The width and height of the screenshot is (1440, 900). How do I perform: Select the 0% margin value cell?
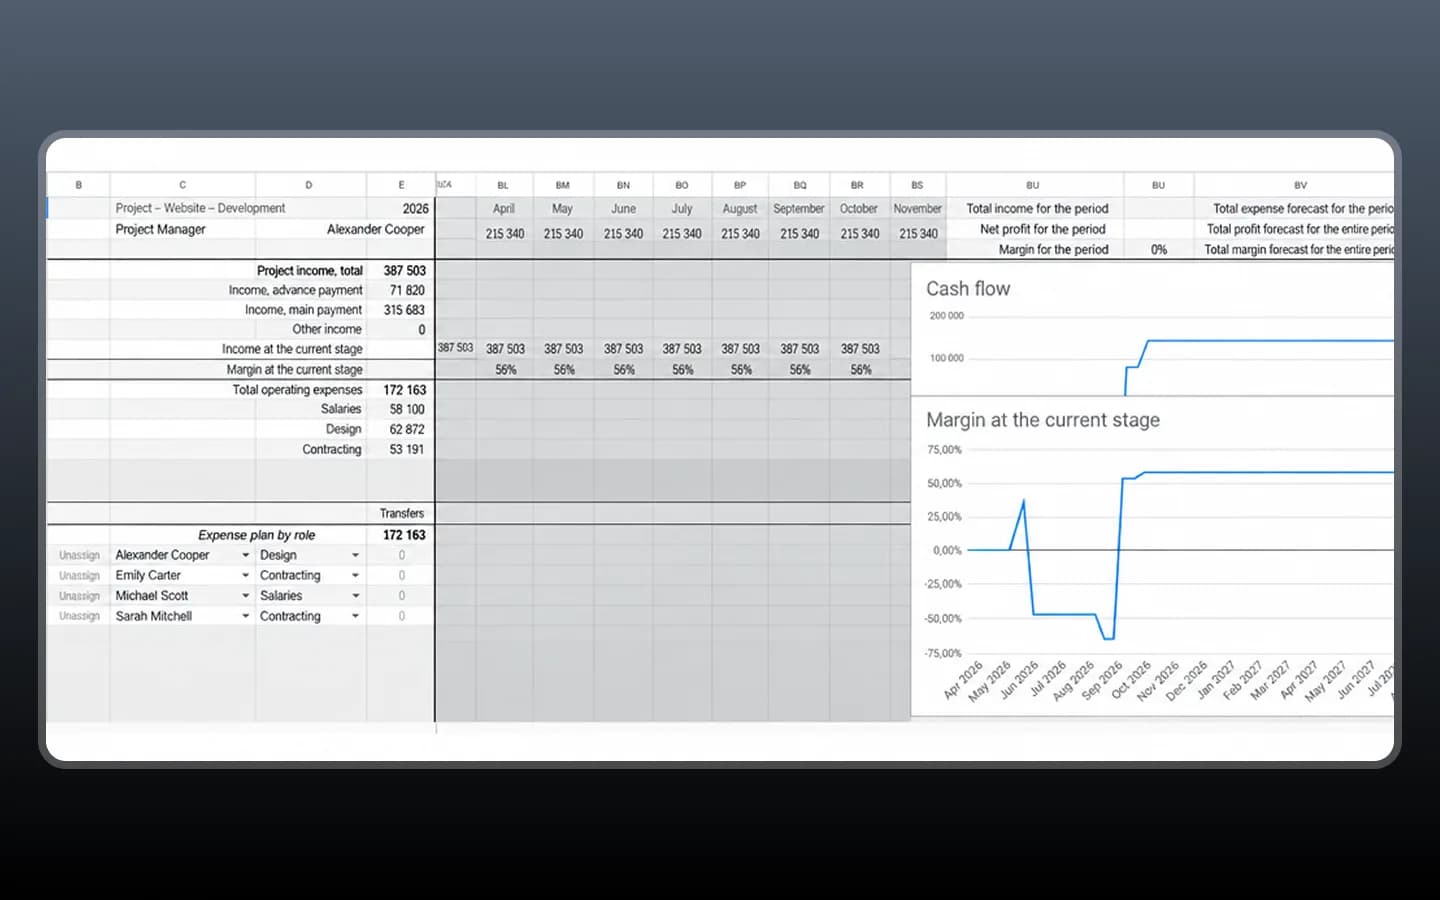pyautogui.click(x=1159, y=250)
